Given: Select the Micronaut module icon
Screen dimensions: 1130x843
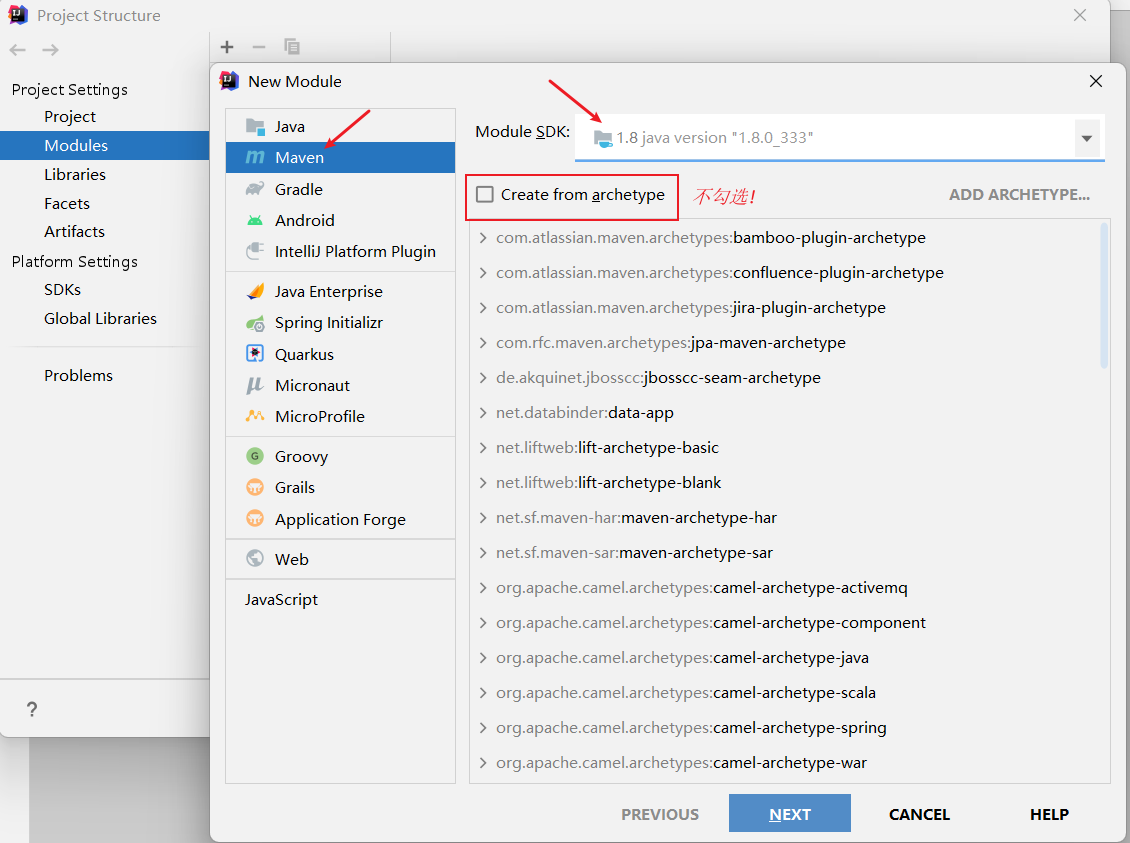Looking at the screenshot, I should pos(255,385).
